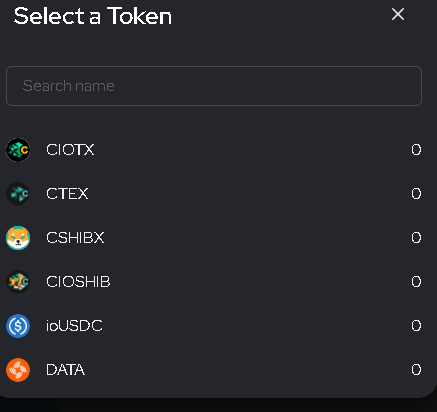This screenshot has height=412, width=437.
Task: Choose the CTEX token label
Action: pos(67,194)
